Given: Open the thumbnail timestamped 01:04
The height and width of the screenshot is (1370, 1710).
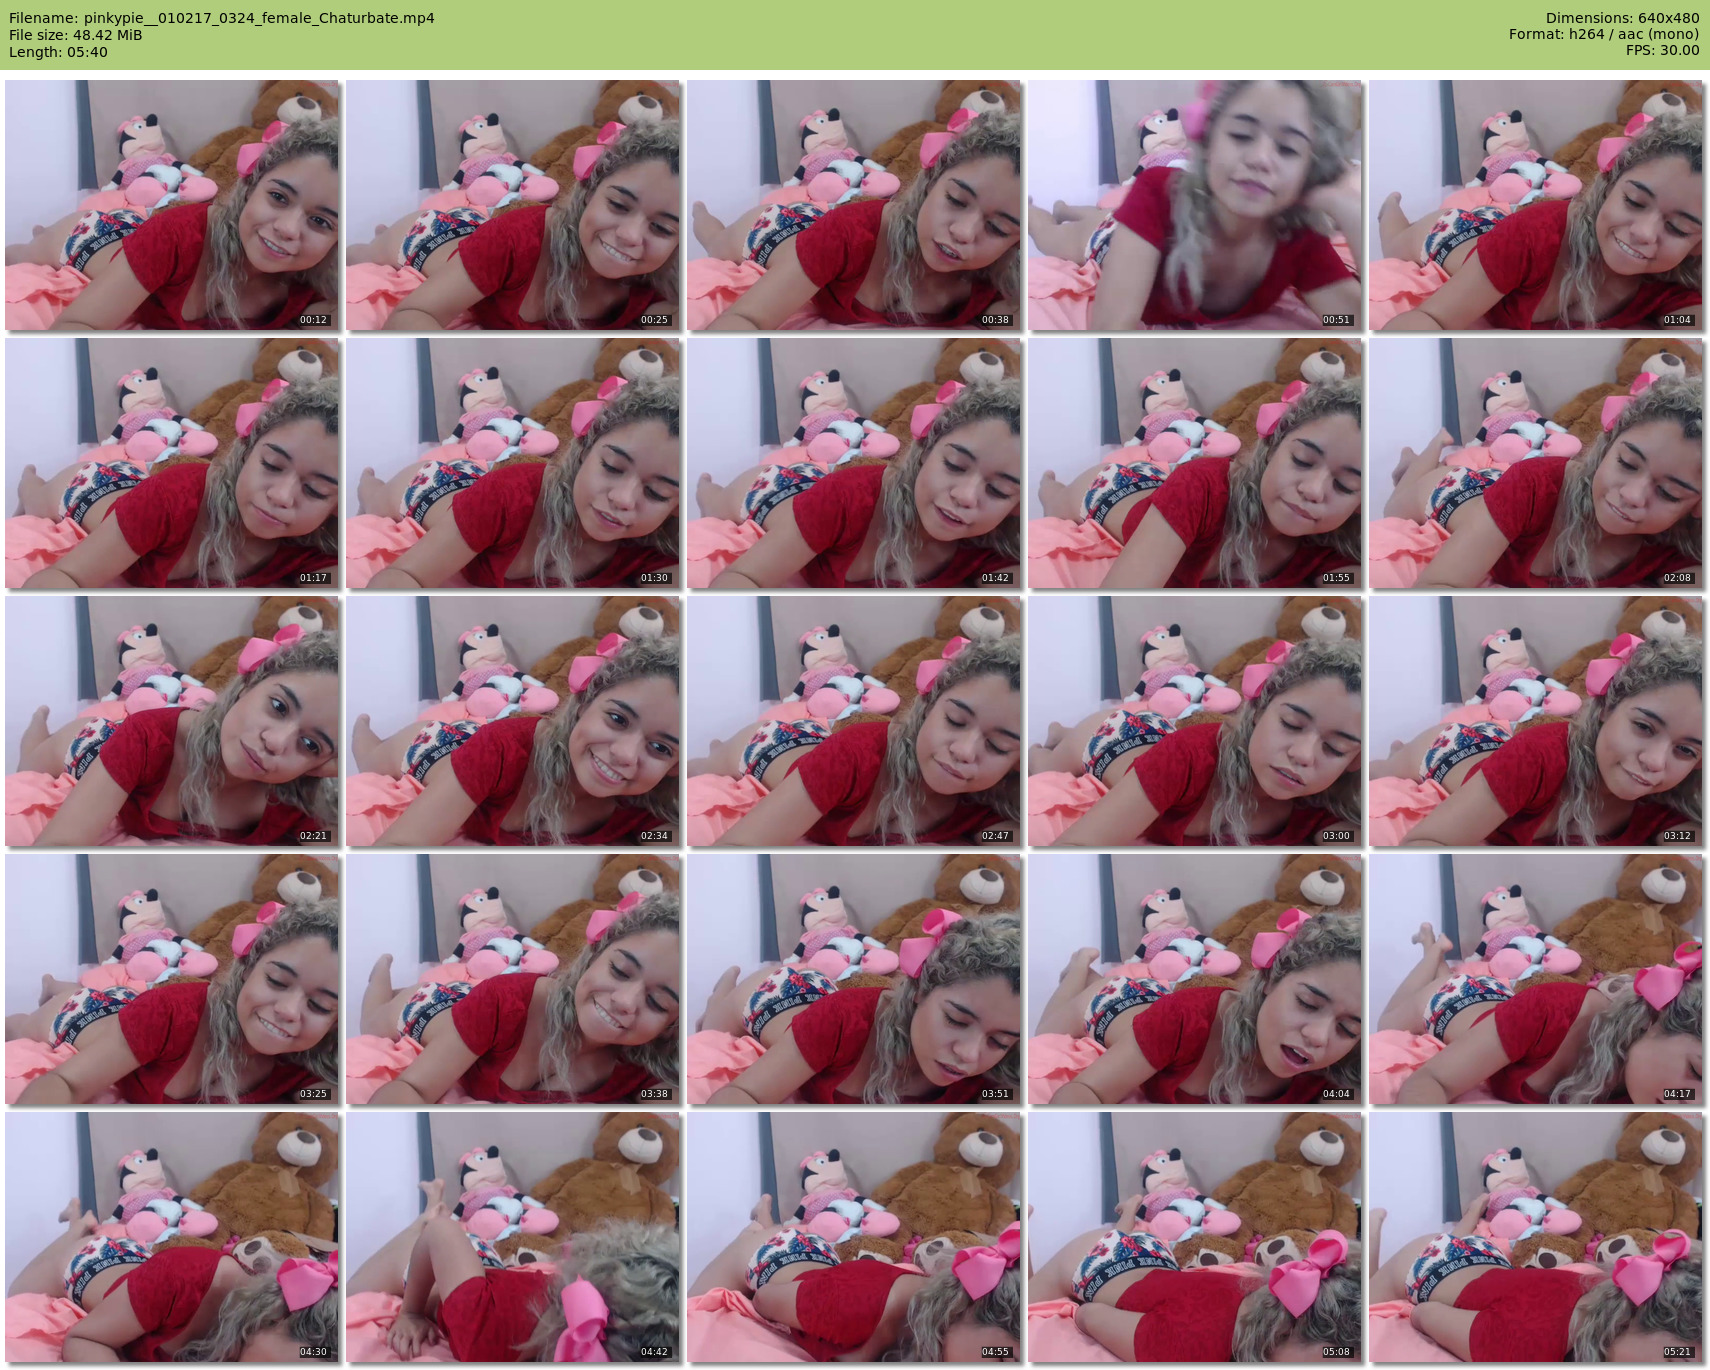Looking at the screenshot, I should [1536, 205].
